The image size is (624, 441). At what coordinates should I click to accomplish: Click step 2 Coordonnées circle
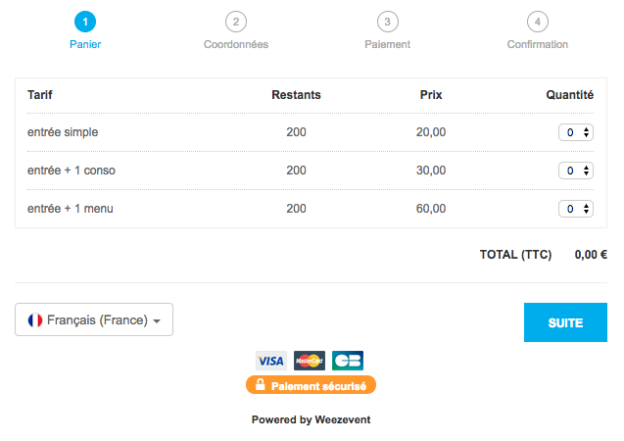[x=235, y=21]
